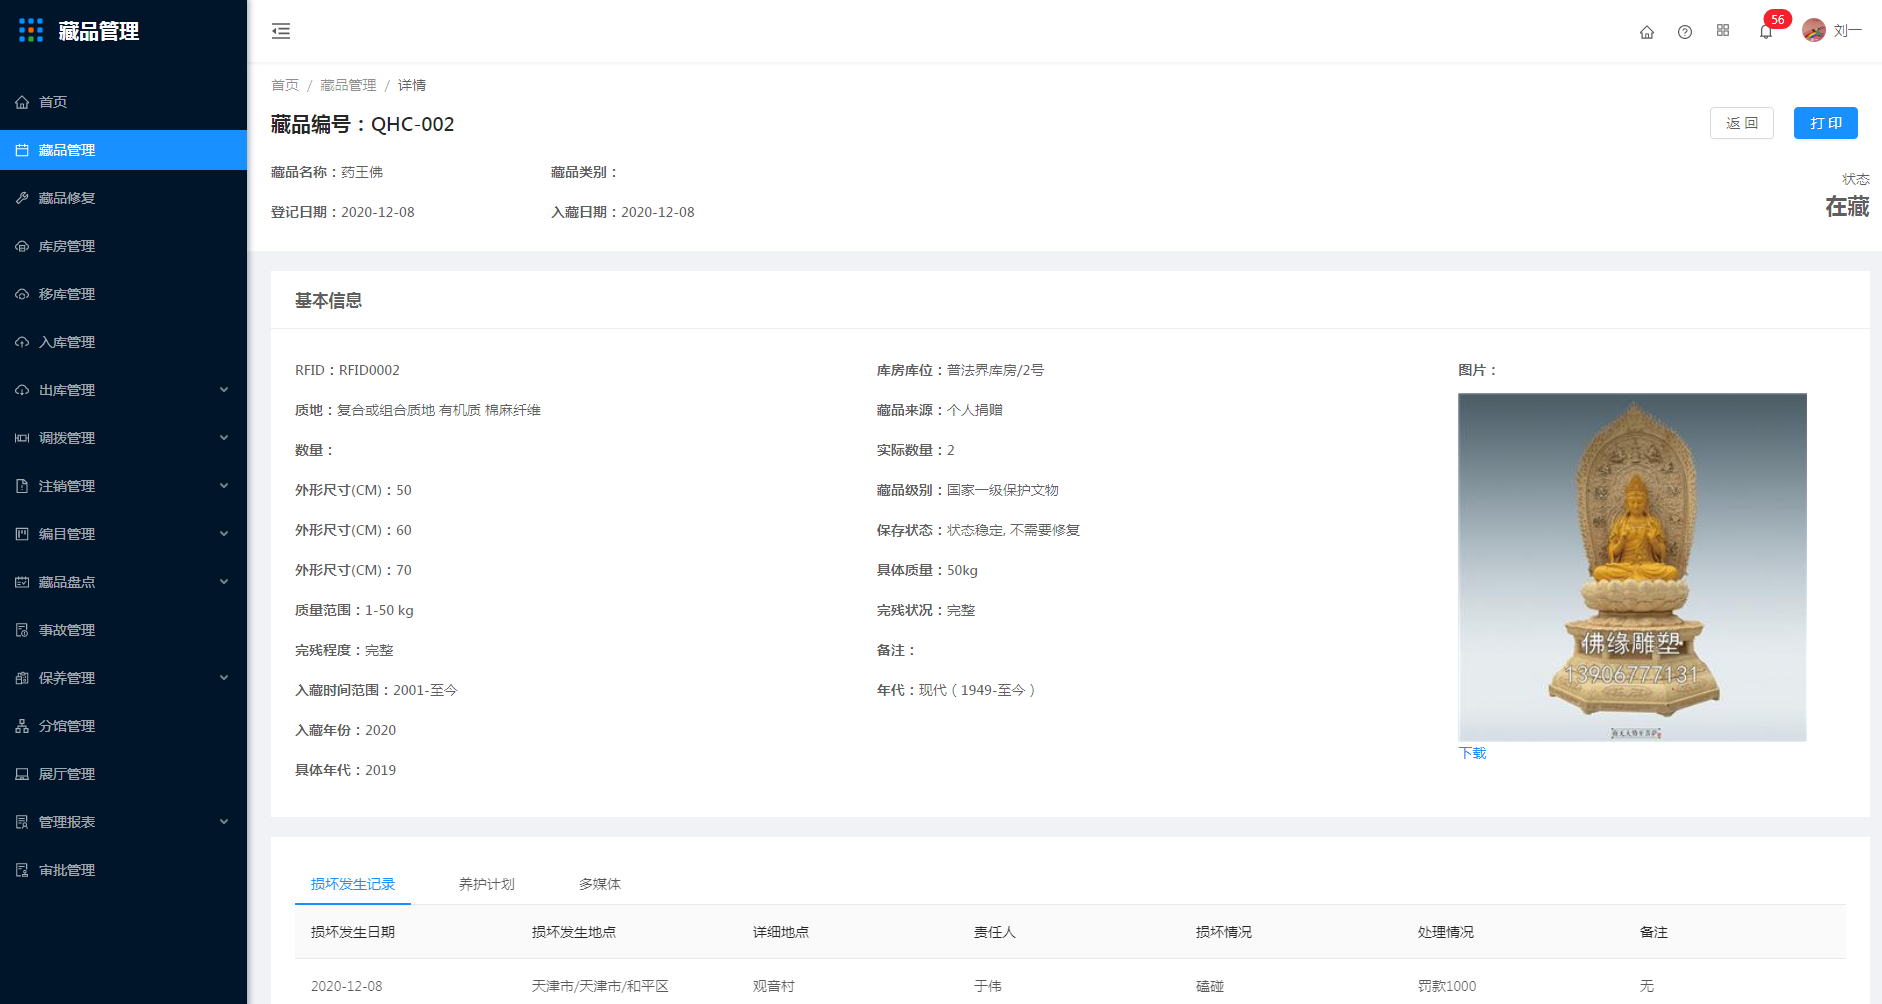Click the 打印 button
The height and width of the screenshot is (1004, 1882).
tap(1826, 123)
